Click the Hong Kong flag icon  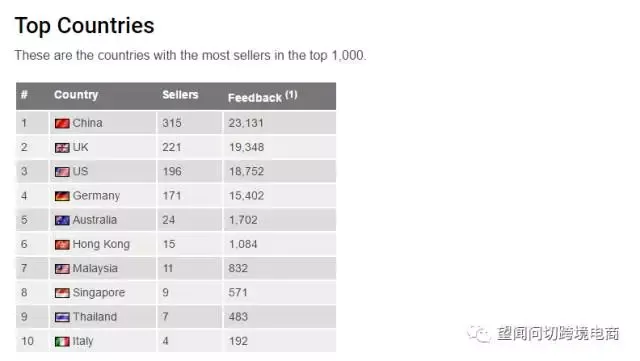coord(62,245)
